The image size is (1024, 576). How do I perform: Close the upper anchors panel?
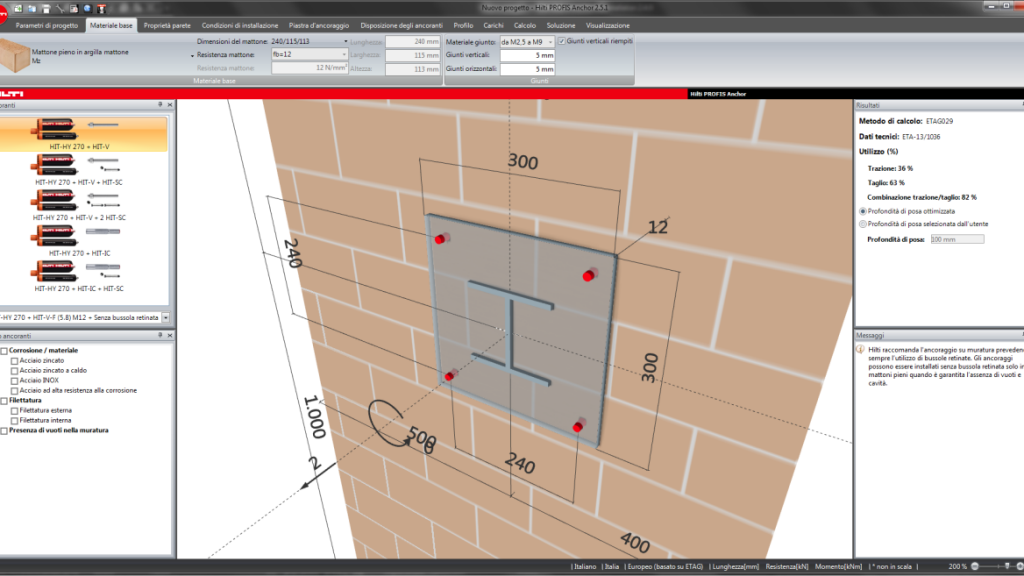(x=170, y=104)
